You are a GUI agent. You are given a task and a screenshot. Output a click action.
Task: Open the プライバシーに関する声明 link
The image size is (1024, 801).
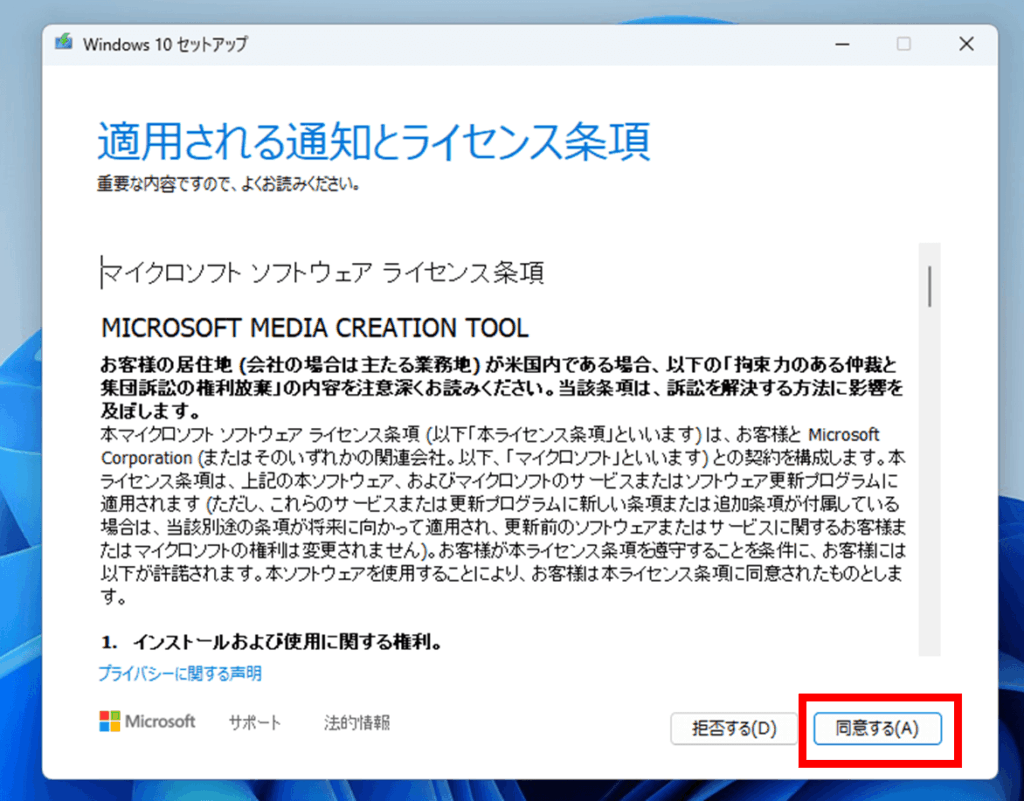point(180,674)
